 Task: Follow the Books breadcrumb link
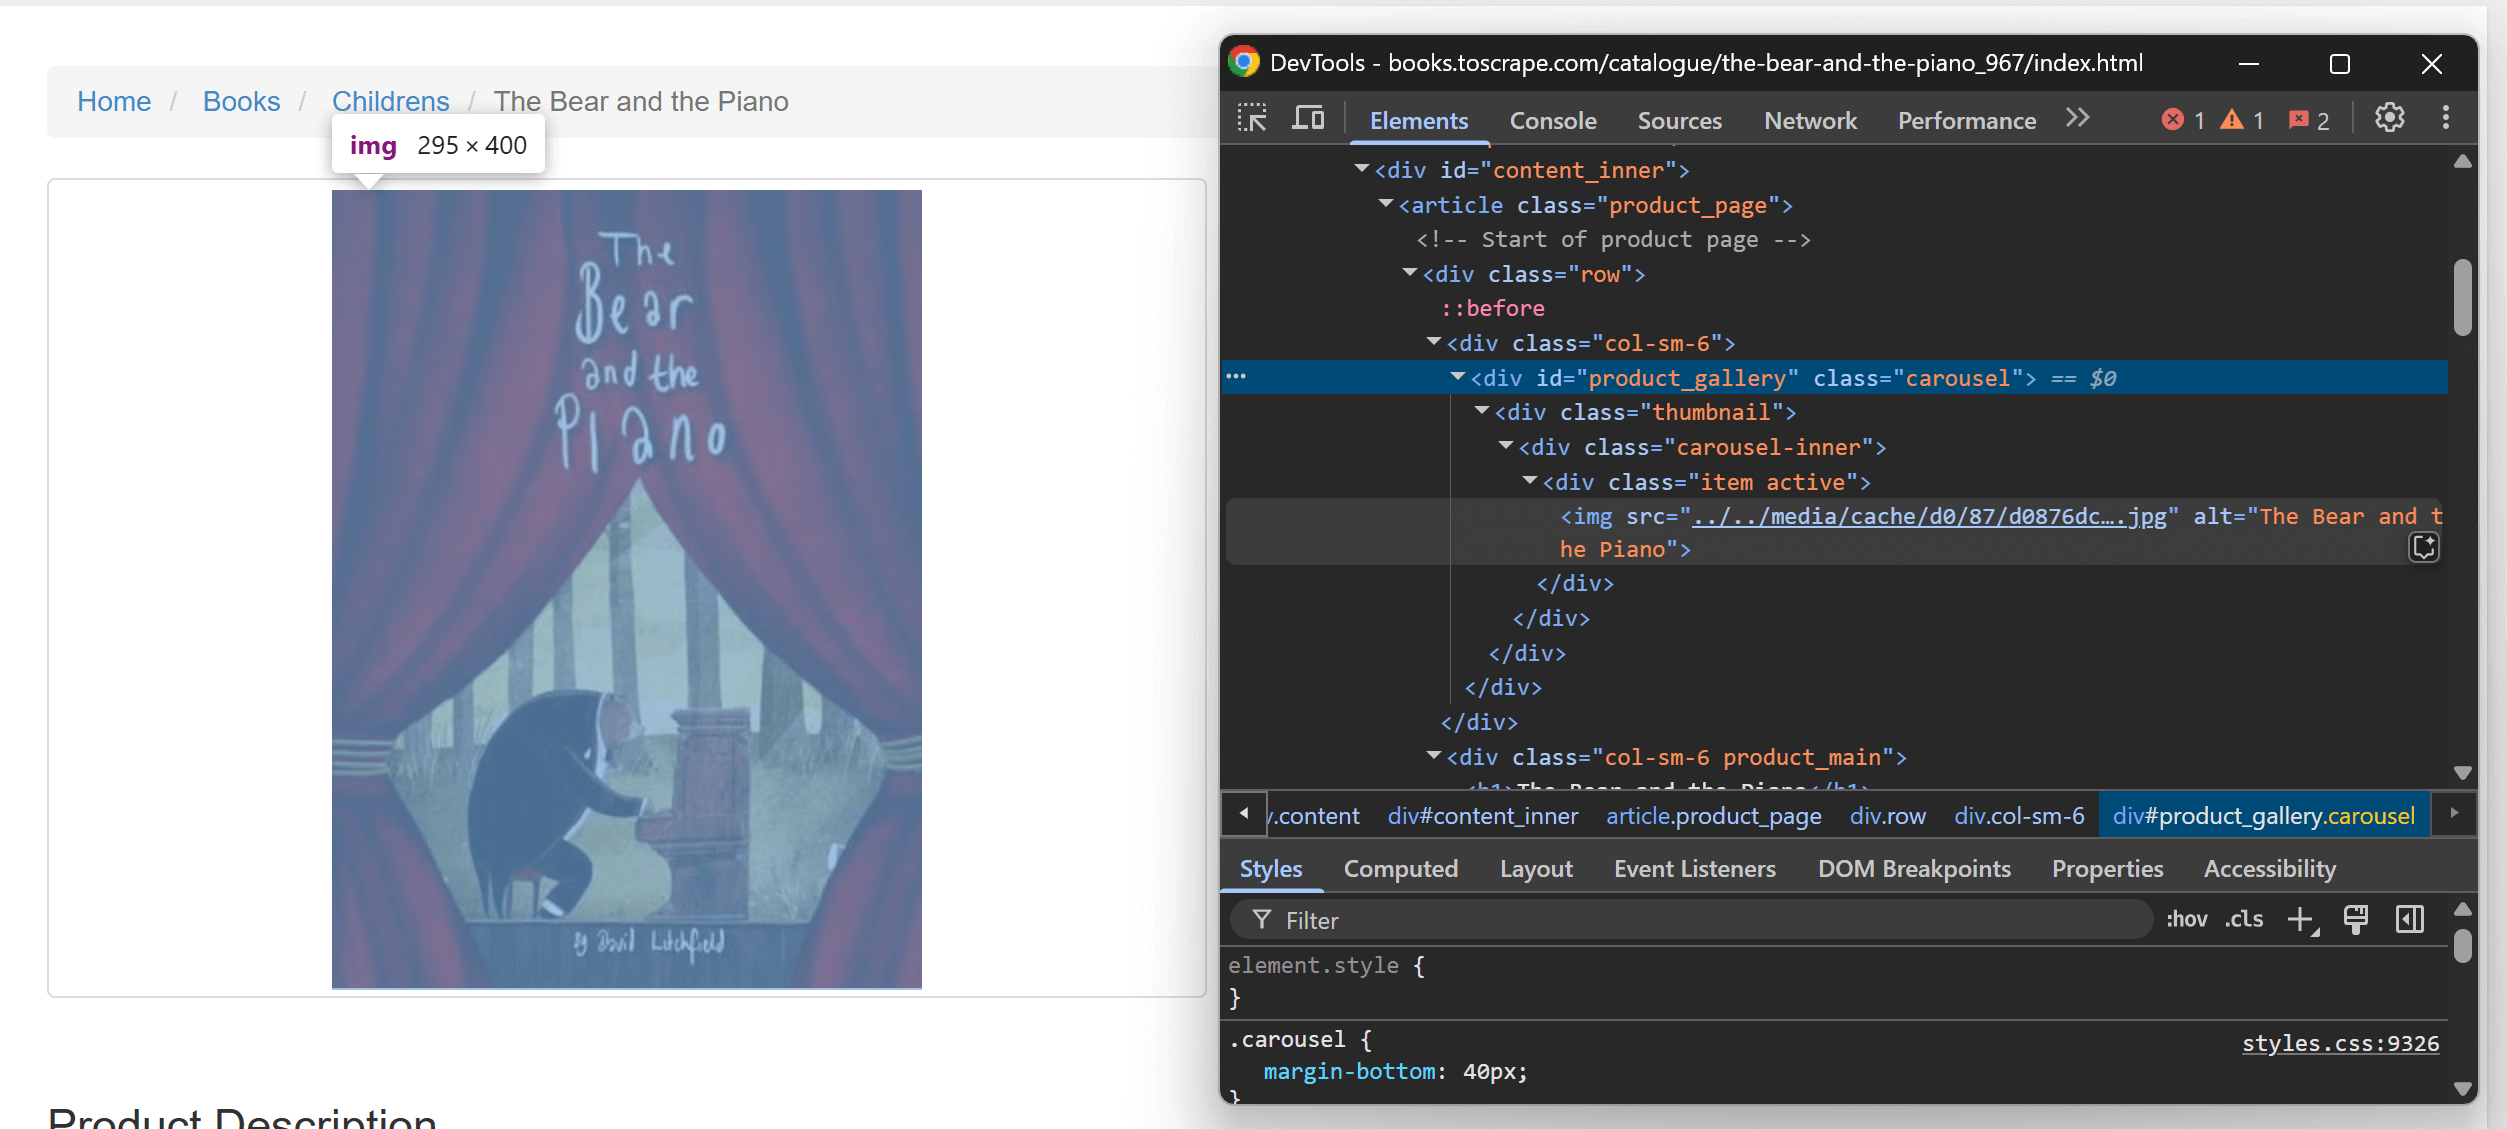(x=241, y=101)
